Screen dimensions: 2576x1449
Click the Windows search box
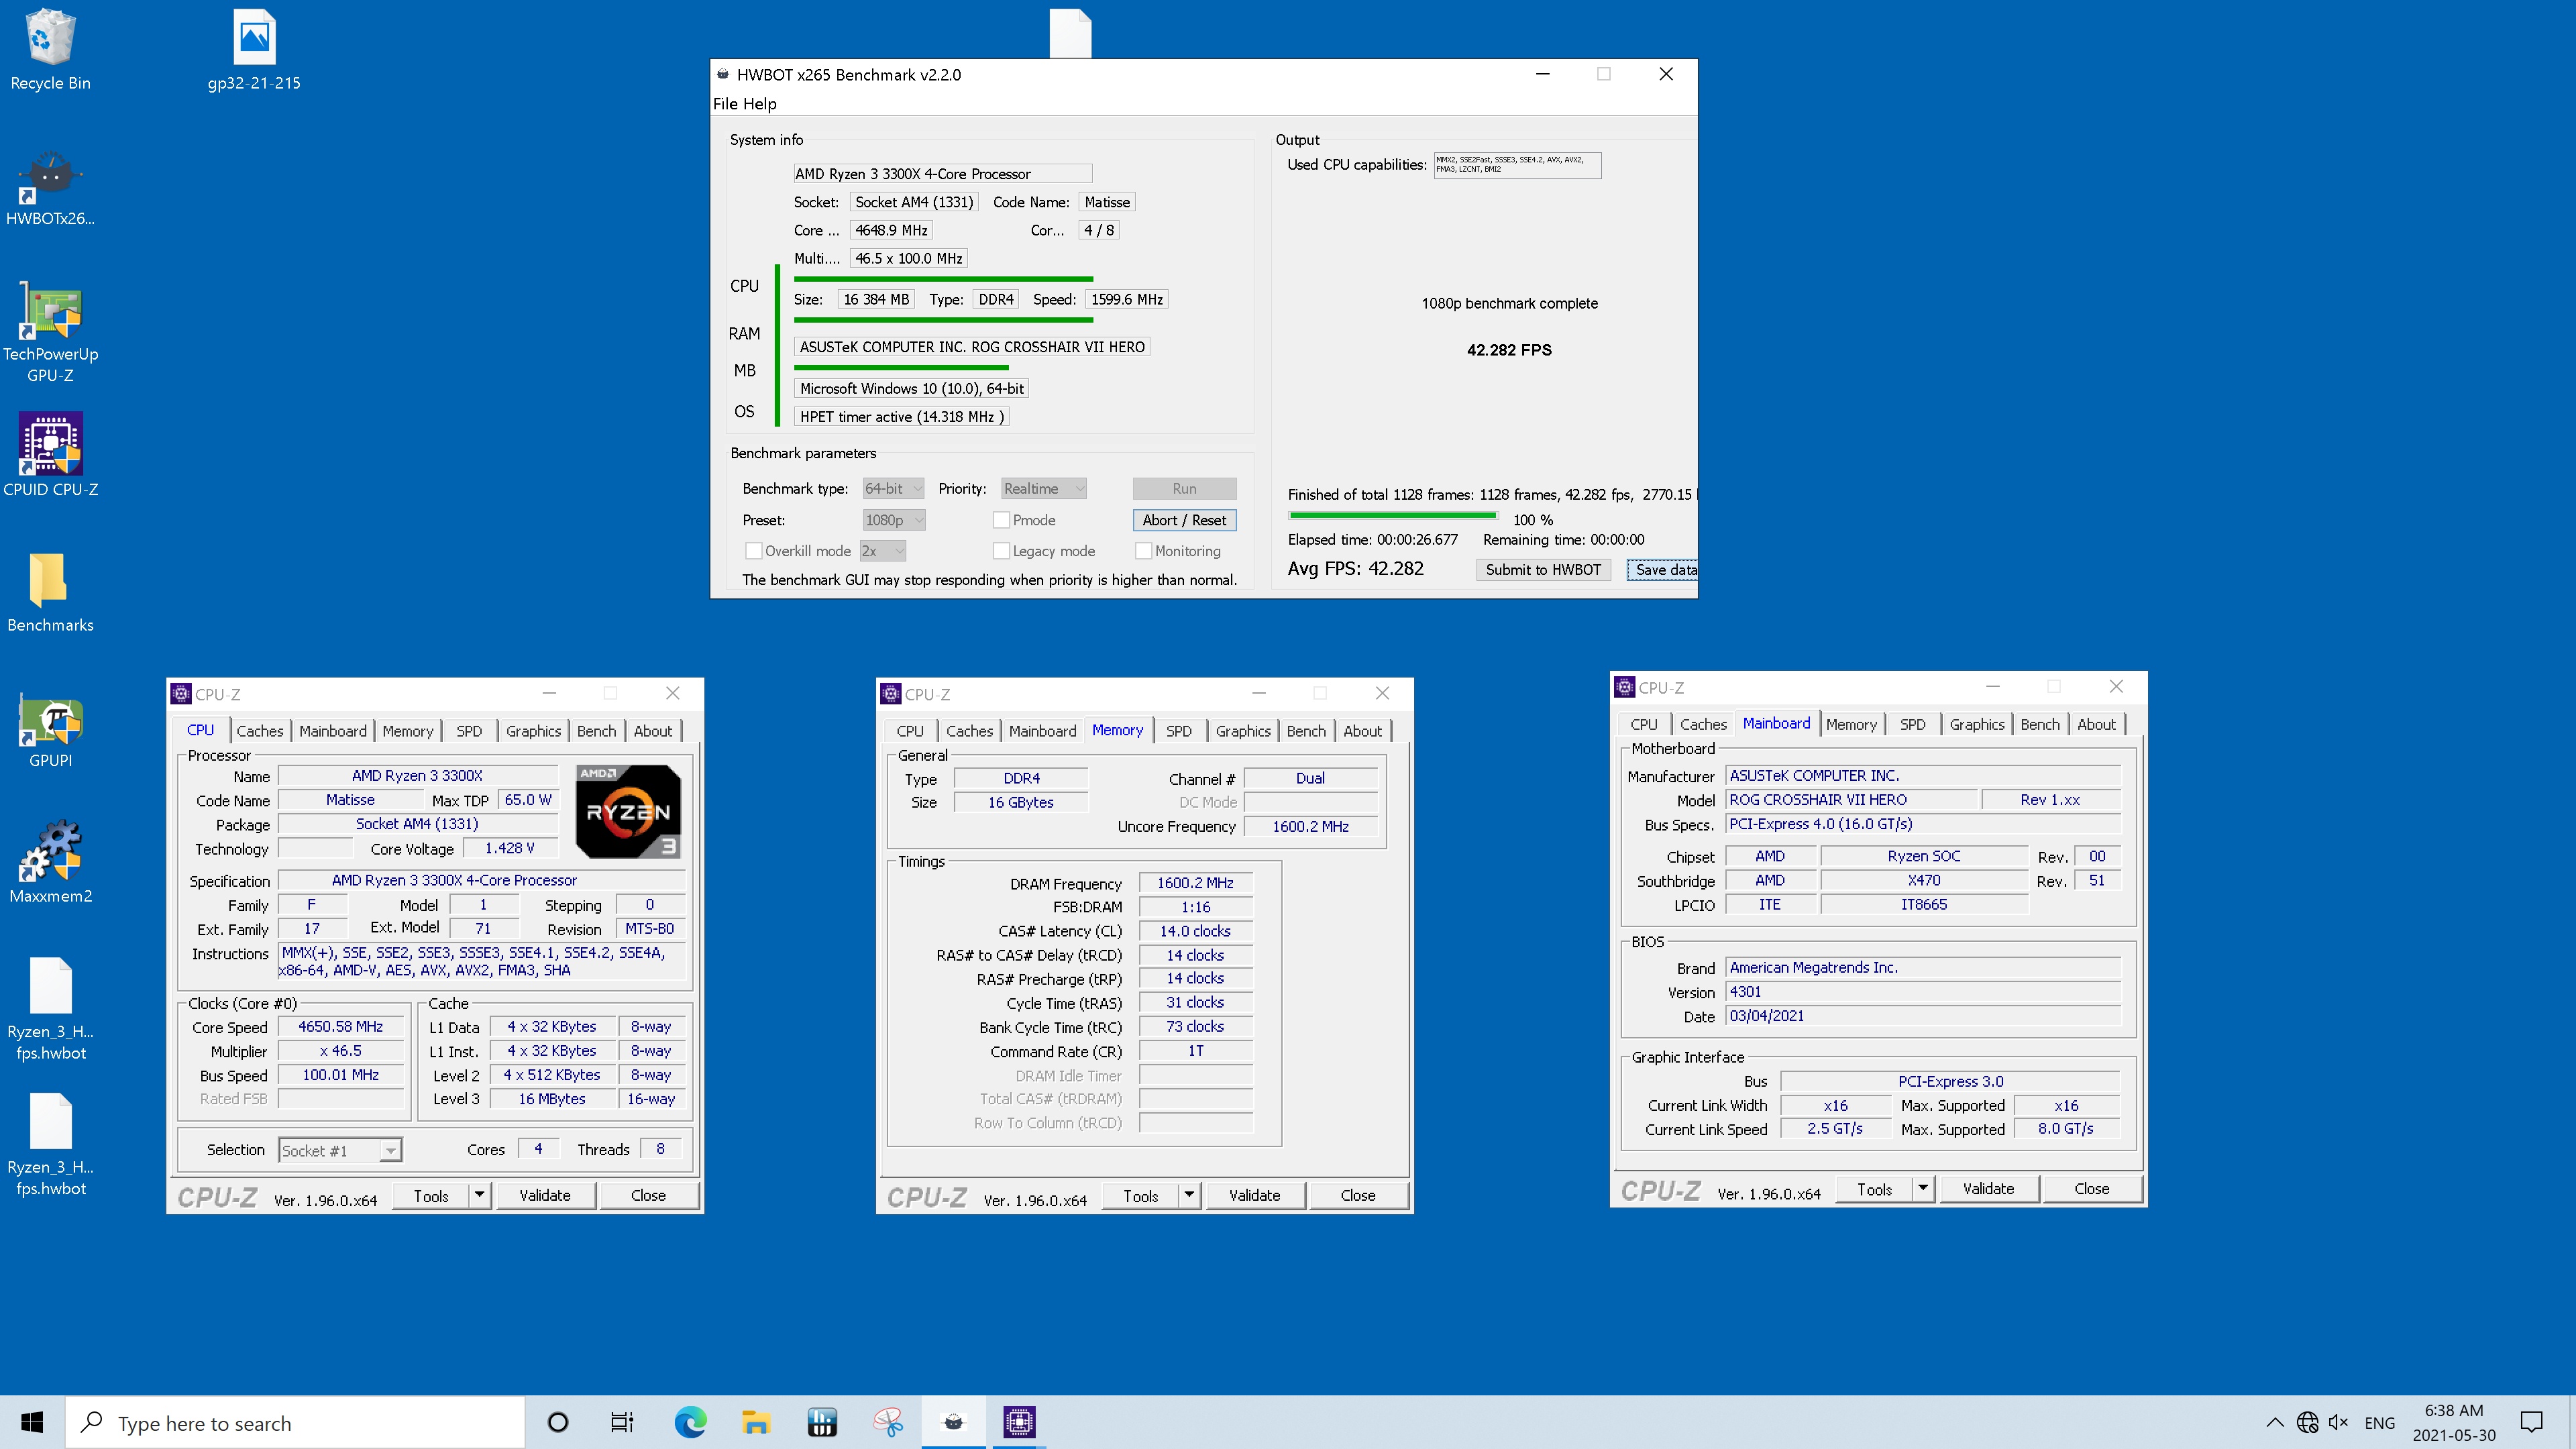coord(295,1422)
